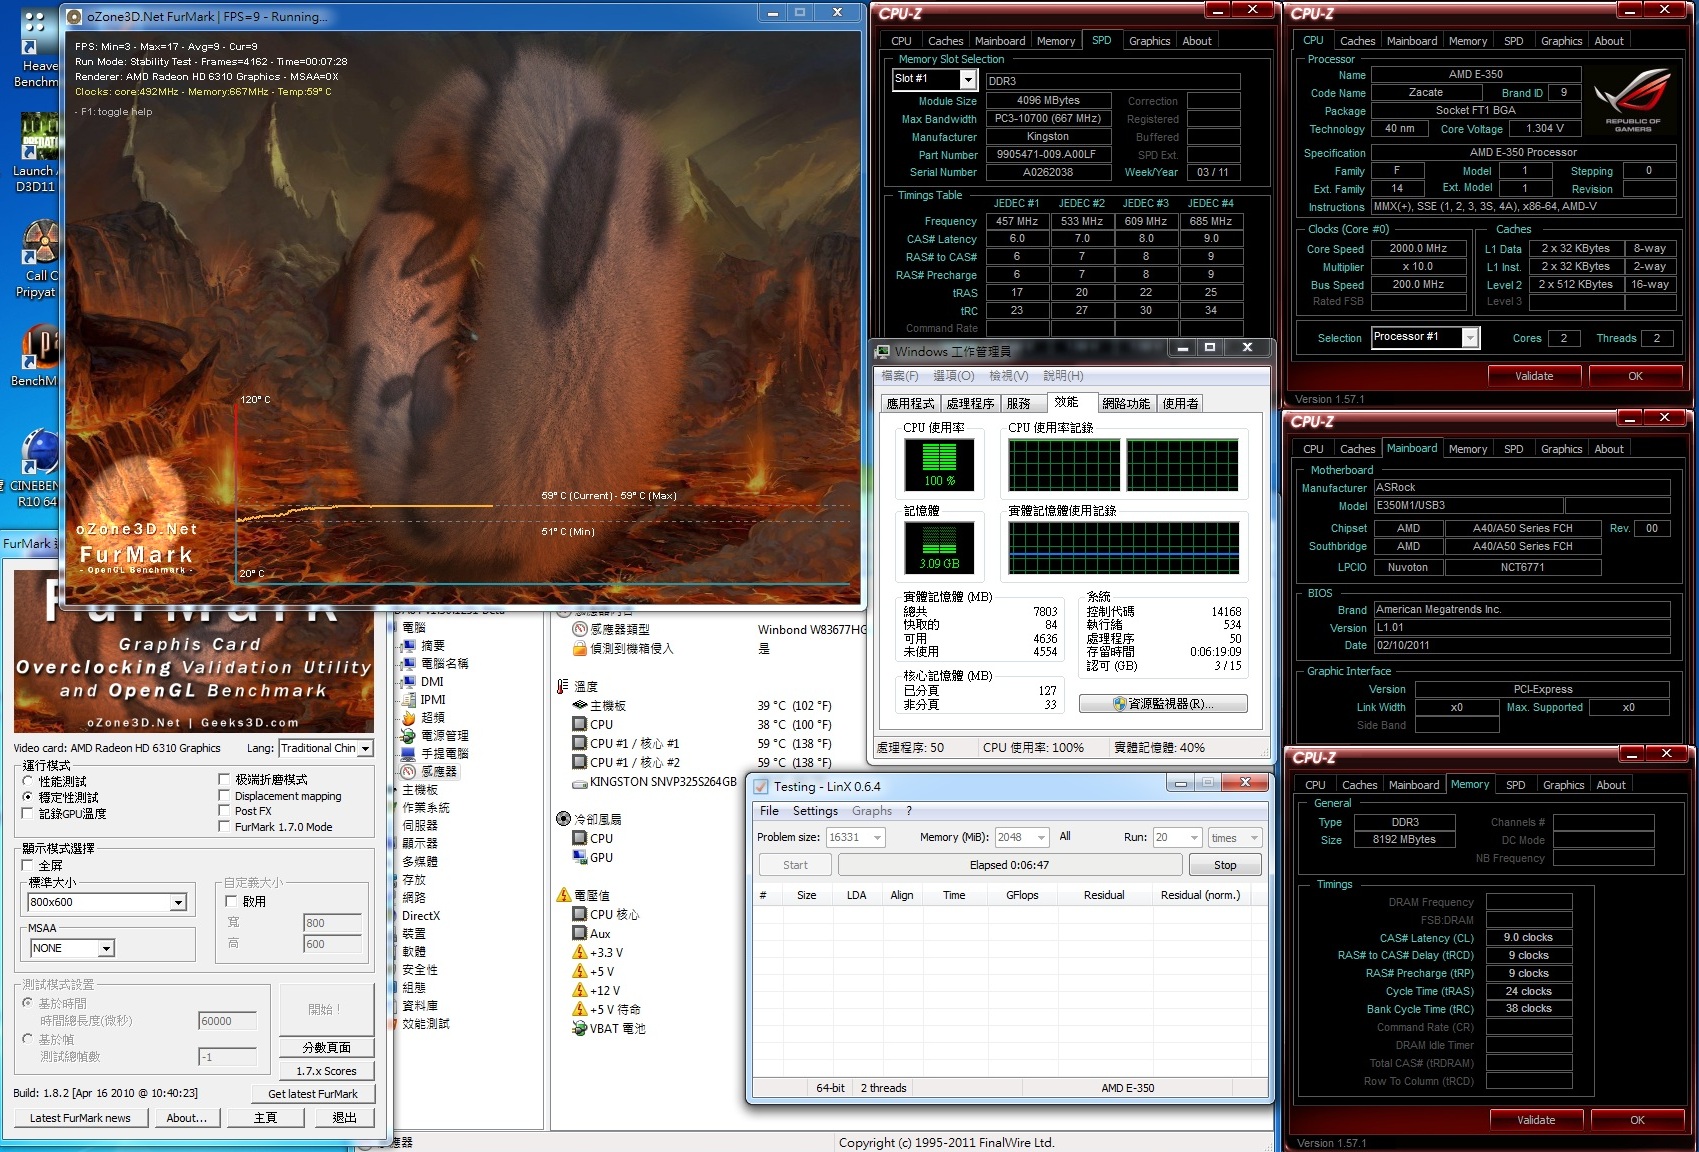Click the 主機板 motherboard temperature icon
The image size is (1699, 1152).
tap(579, 706)
